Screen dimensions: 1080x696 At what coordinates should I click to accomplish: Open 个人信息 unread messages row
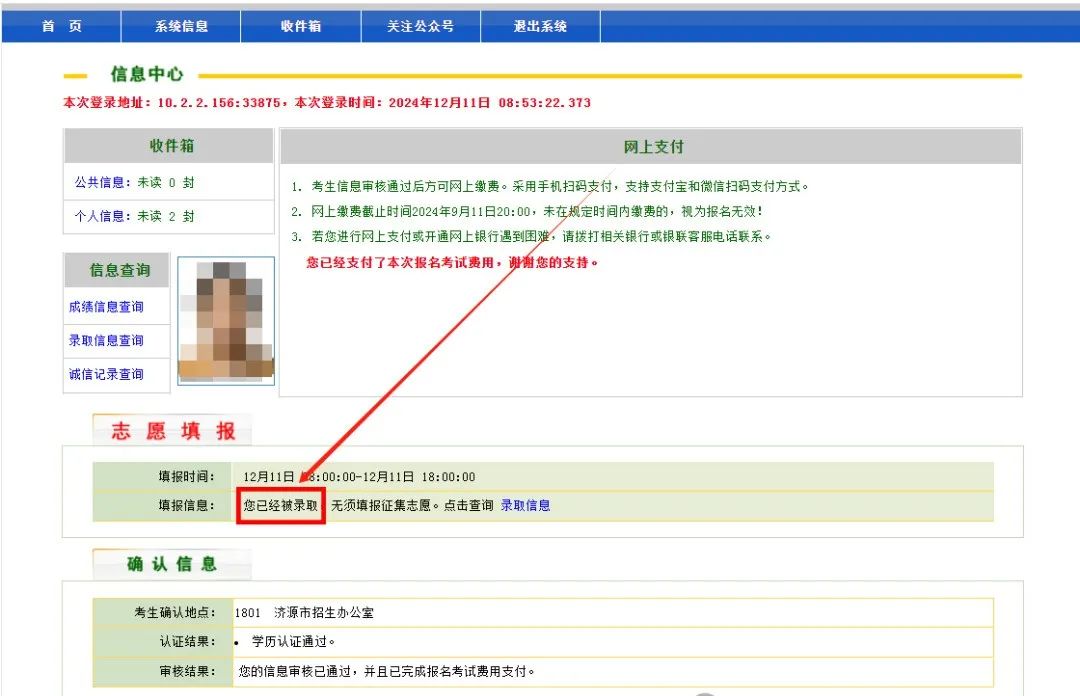pos(134,216)
